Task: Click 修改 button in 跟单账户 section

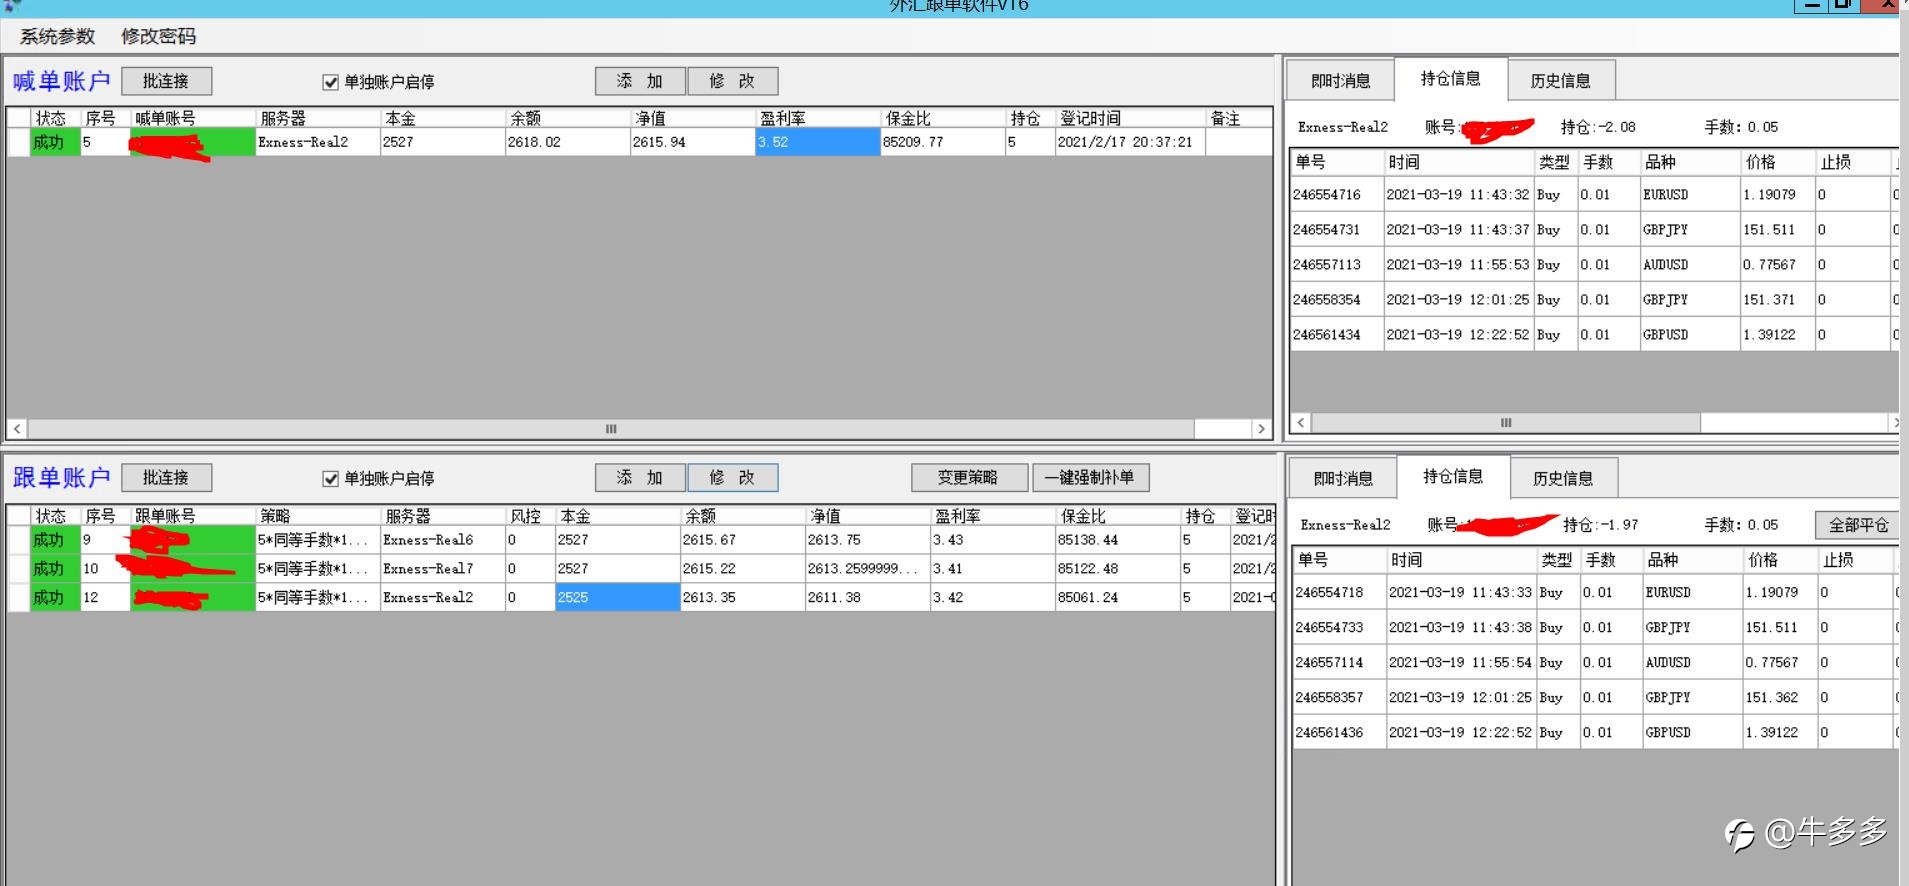Action: pyautogui.click(x=732, y=478)
